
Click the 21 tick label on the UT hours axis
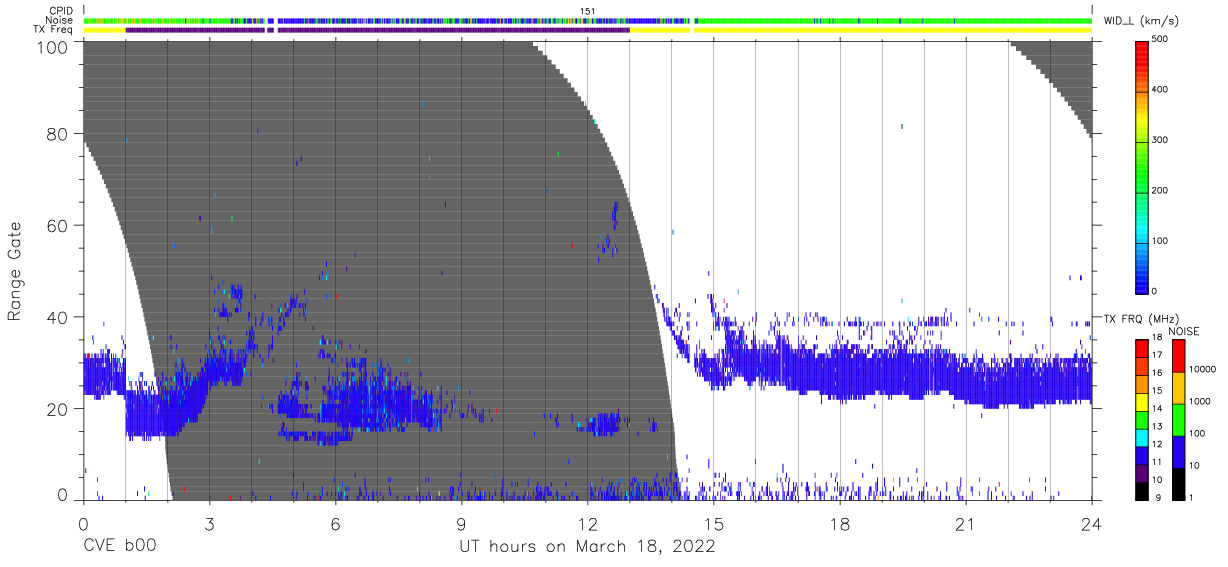[965, 523]
